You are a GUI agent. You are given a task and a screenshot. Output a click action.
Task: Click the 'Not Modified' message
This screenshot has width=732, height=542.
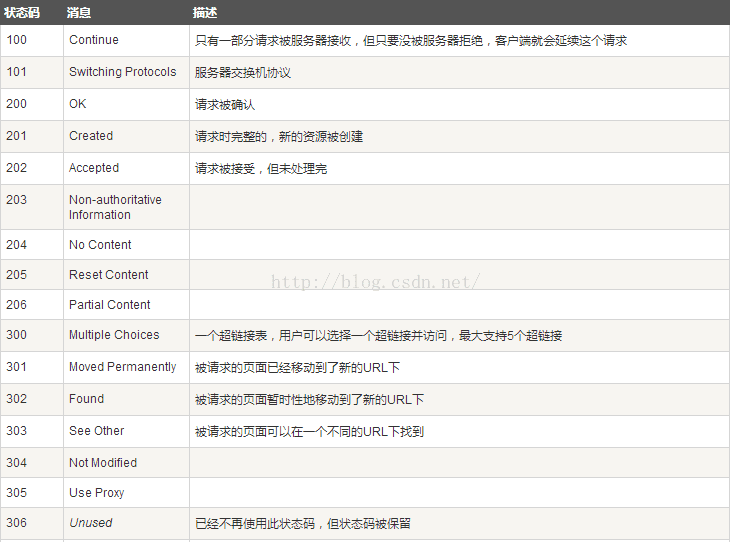pyautogui.click(x=103, y=463)
